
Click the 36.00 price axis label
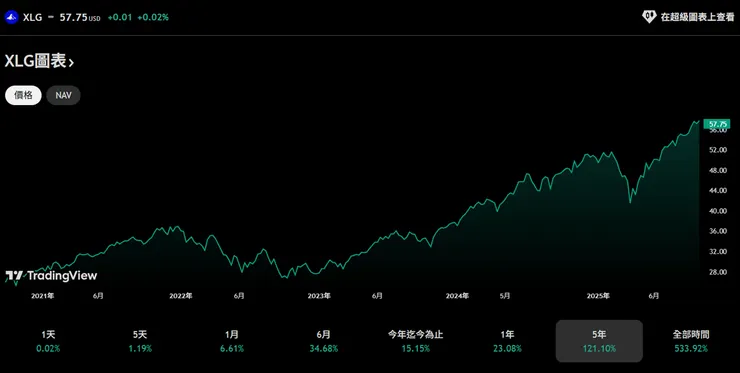[x=718, y=231]
